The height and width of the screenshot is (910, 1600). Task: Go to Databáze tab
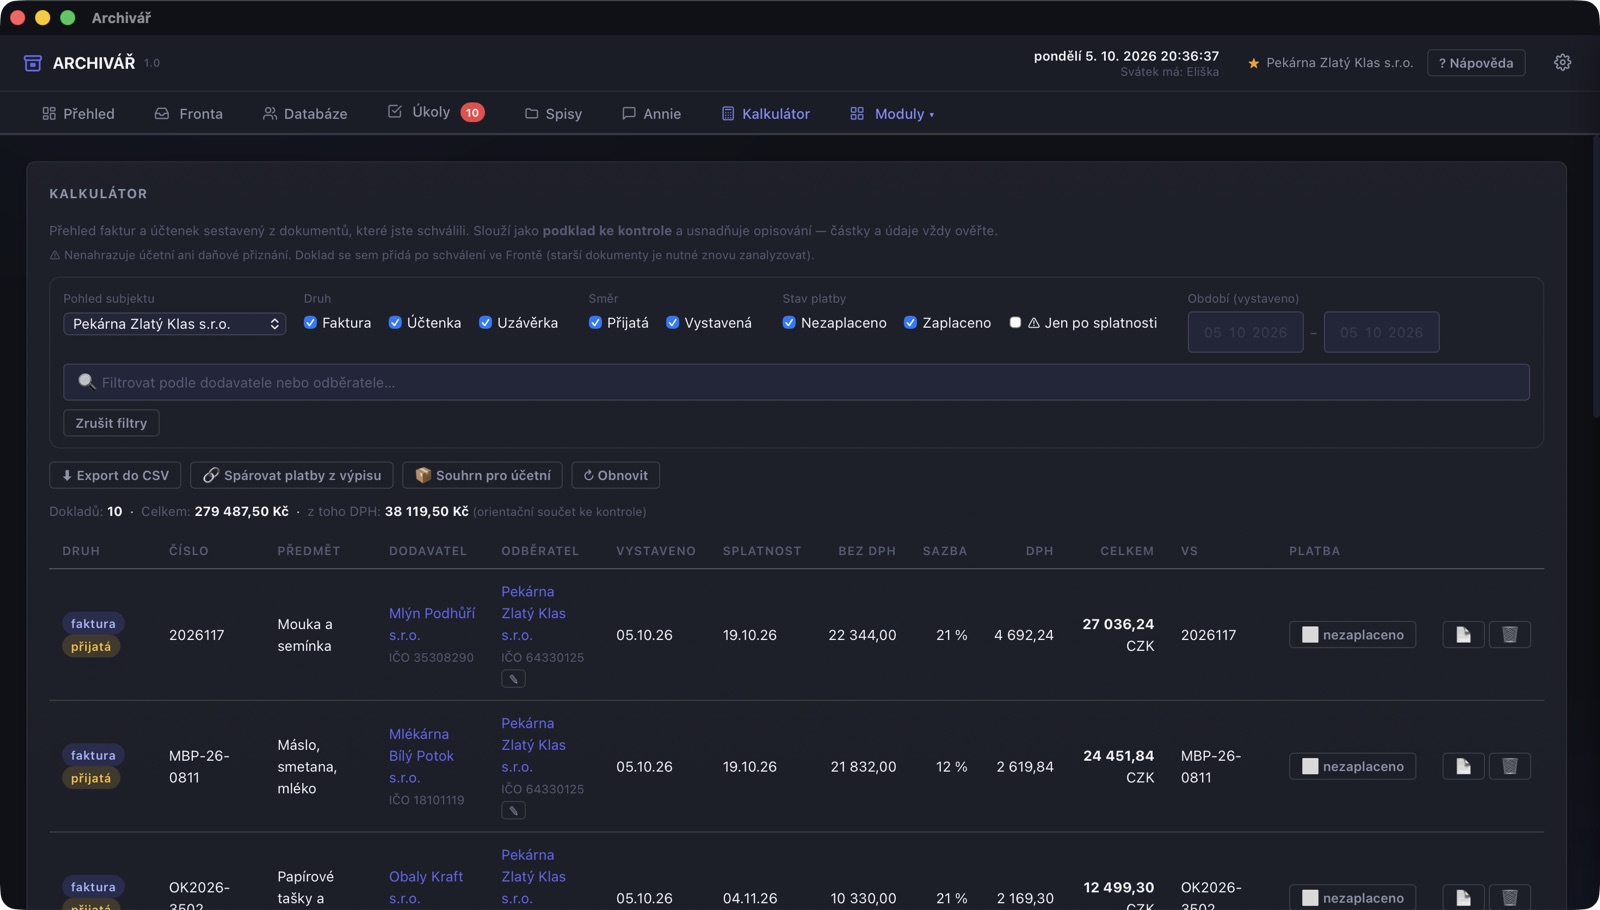pos(305,114)
